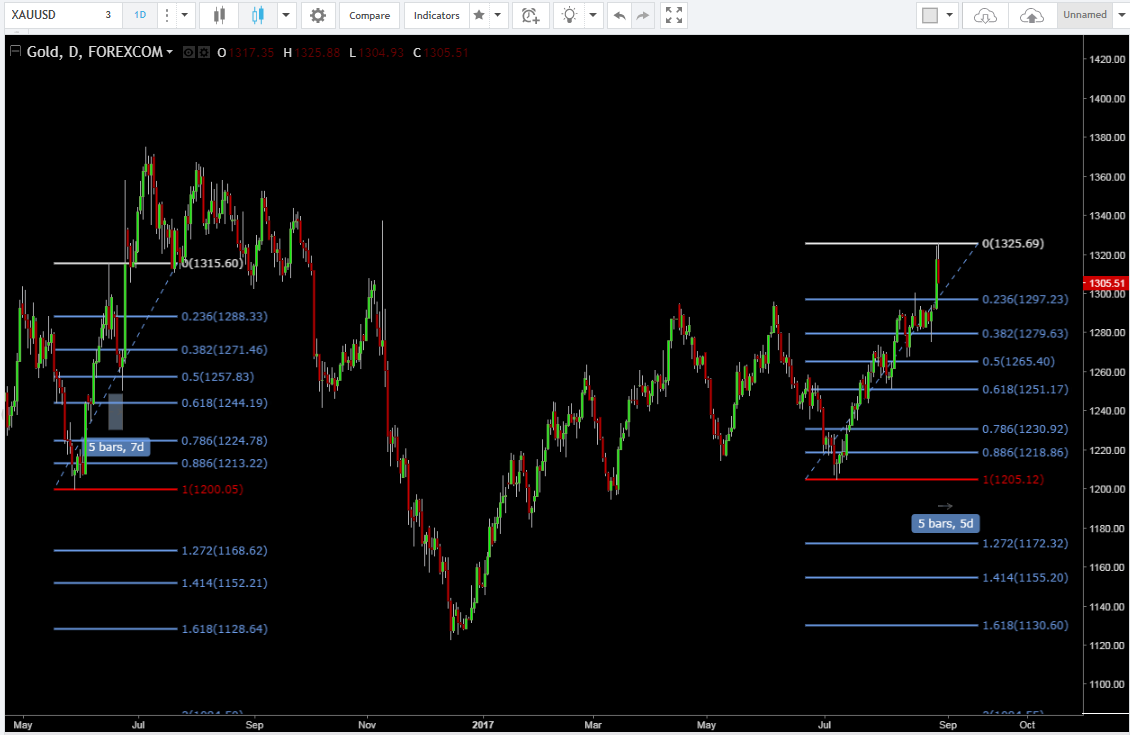Screen dimensions: 1130x735
Task: Undo the last chart action
Action: pyautogui.click(x=620, y=15)
